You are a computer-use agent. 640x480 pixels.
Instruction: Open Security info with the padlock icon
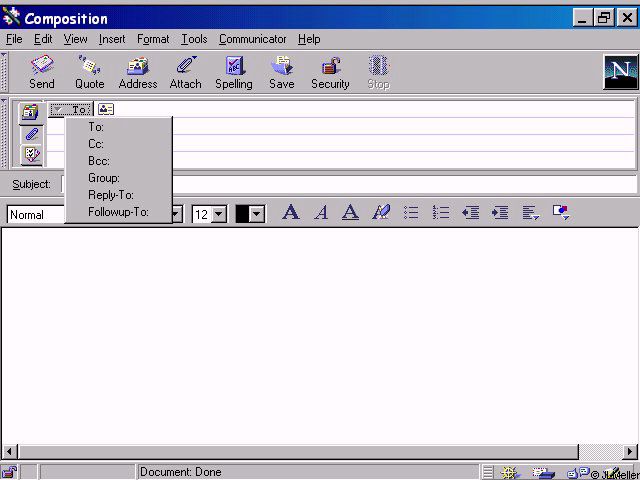tap(330, 72)
